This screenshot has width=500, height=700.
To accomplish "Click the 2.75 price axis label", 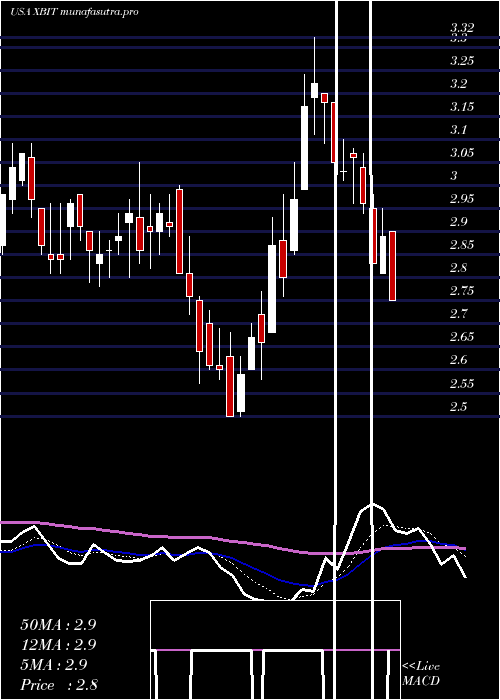I will click(462, 291).
